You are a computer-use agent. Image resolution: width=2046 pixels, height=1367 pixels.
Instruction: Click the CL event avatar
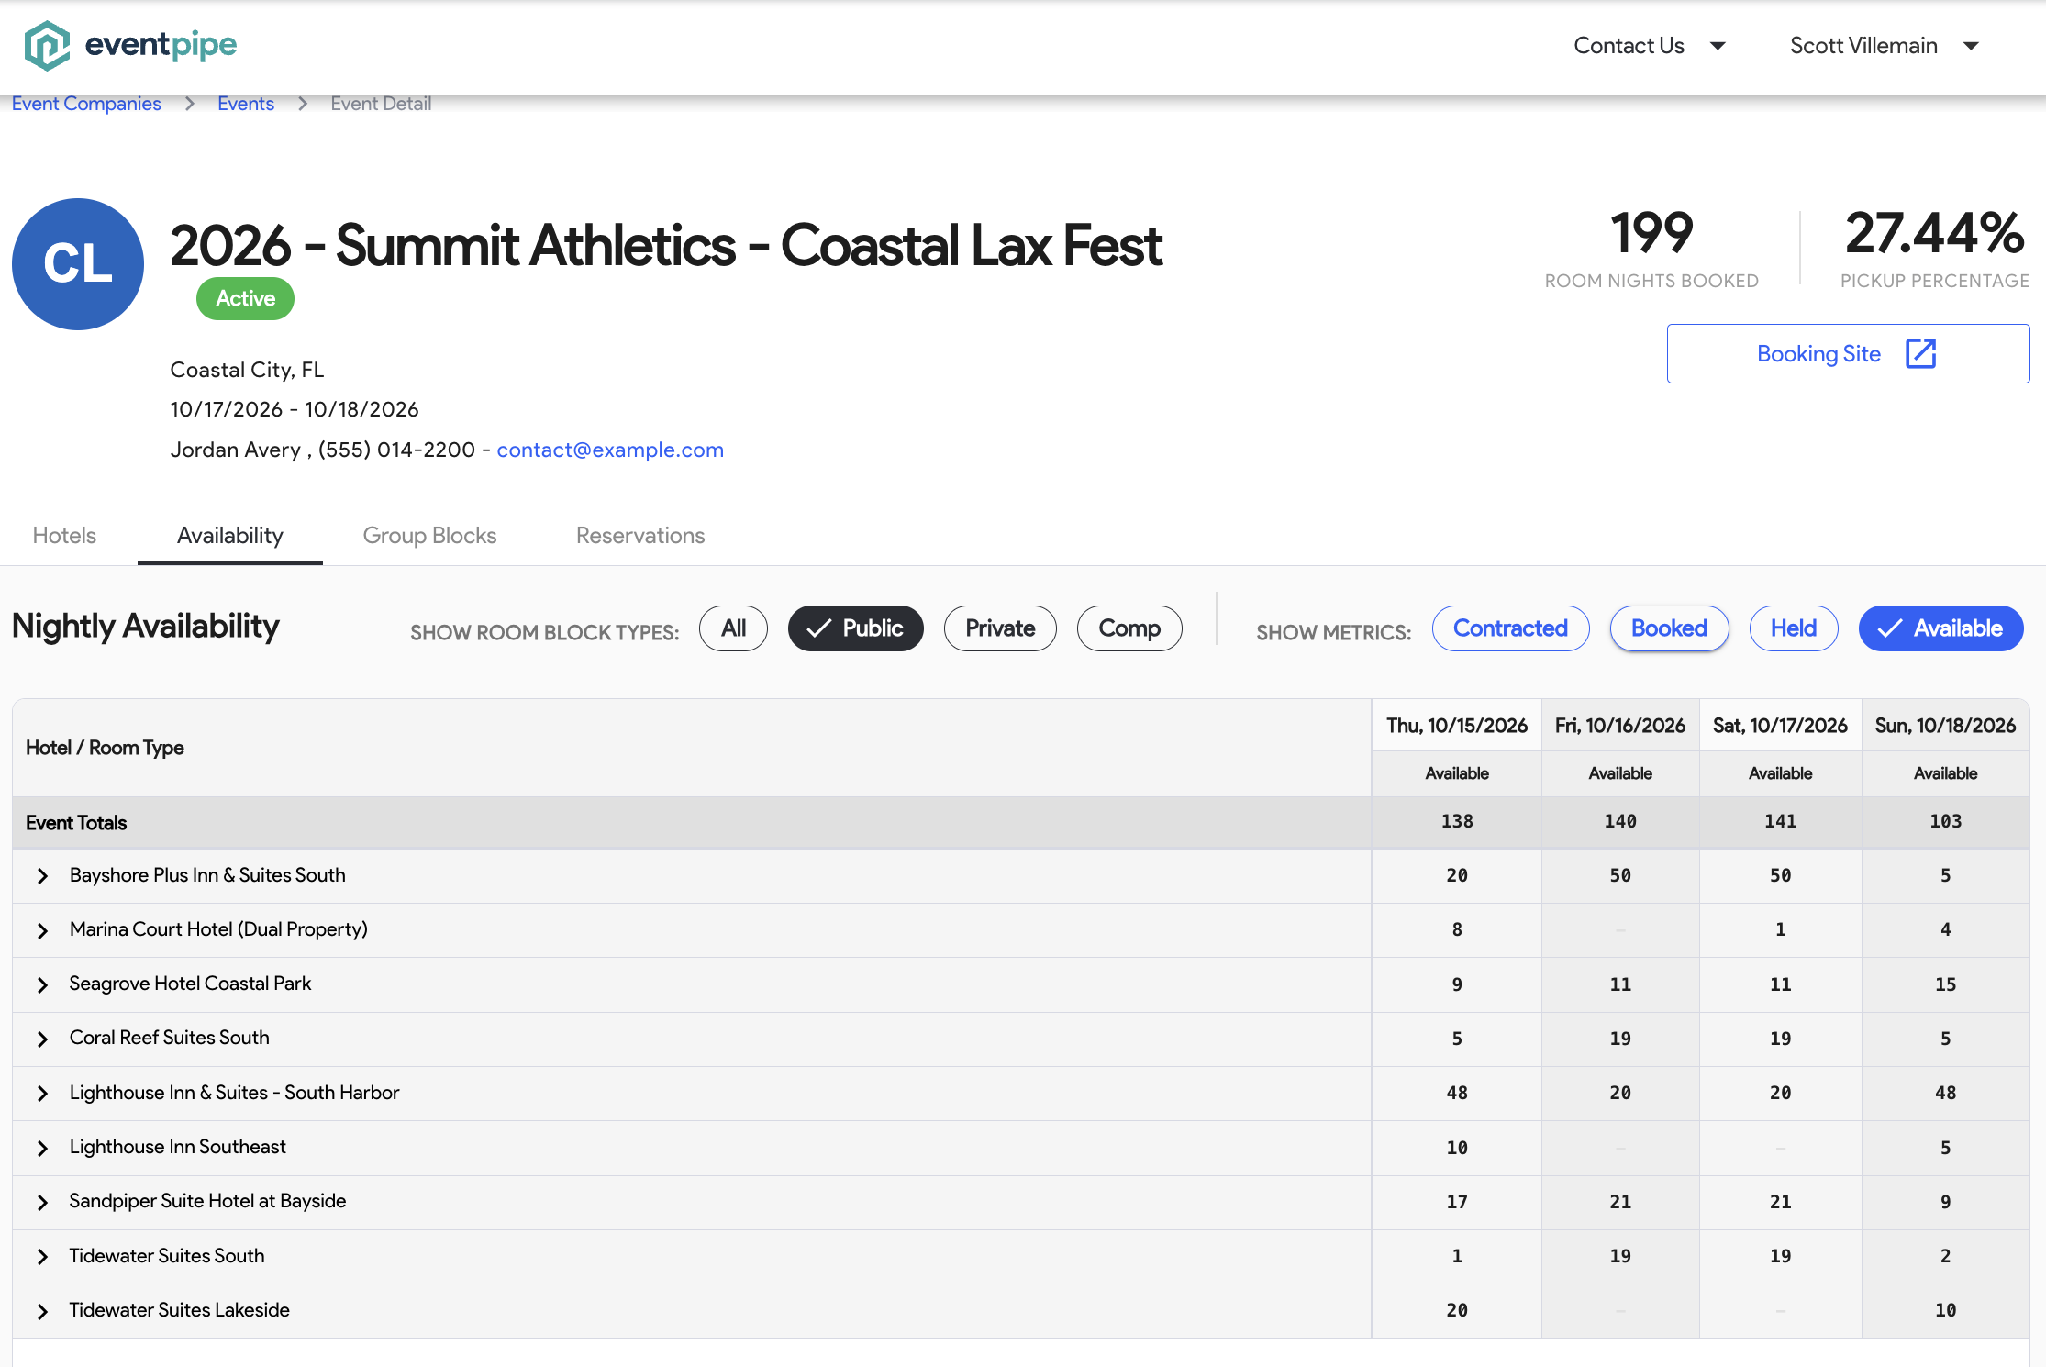78,264
